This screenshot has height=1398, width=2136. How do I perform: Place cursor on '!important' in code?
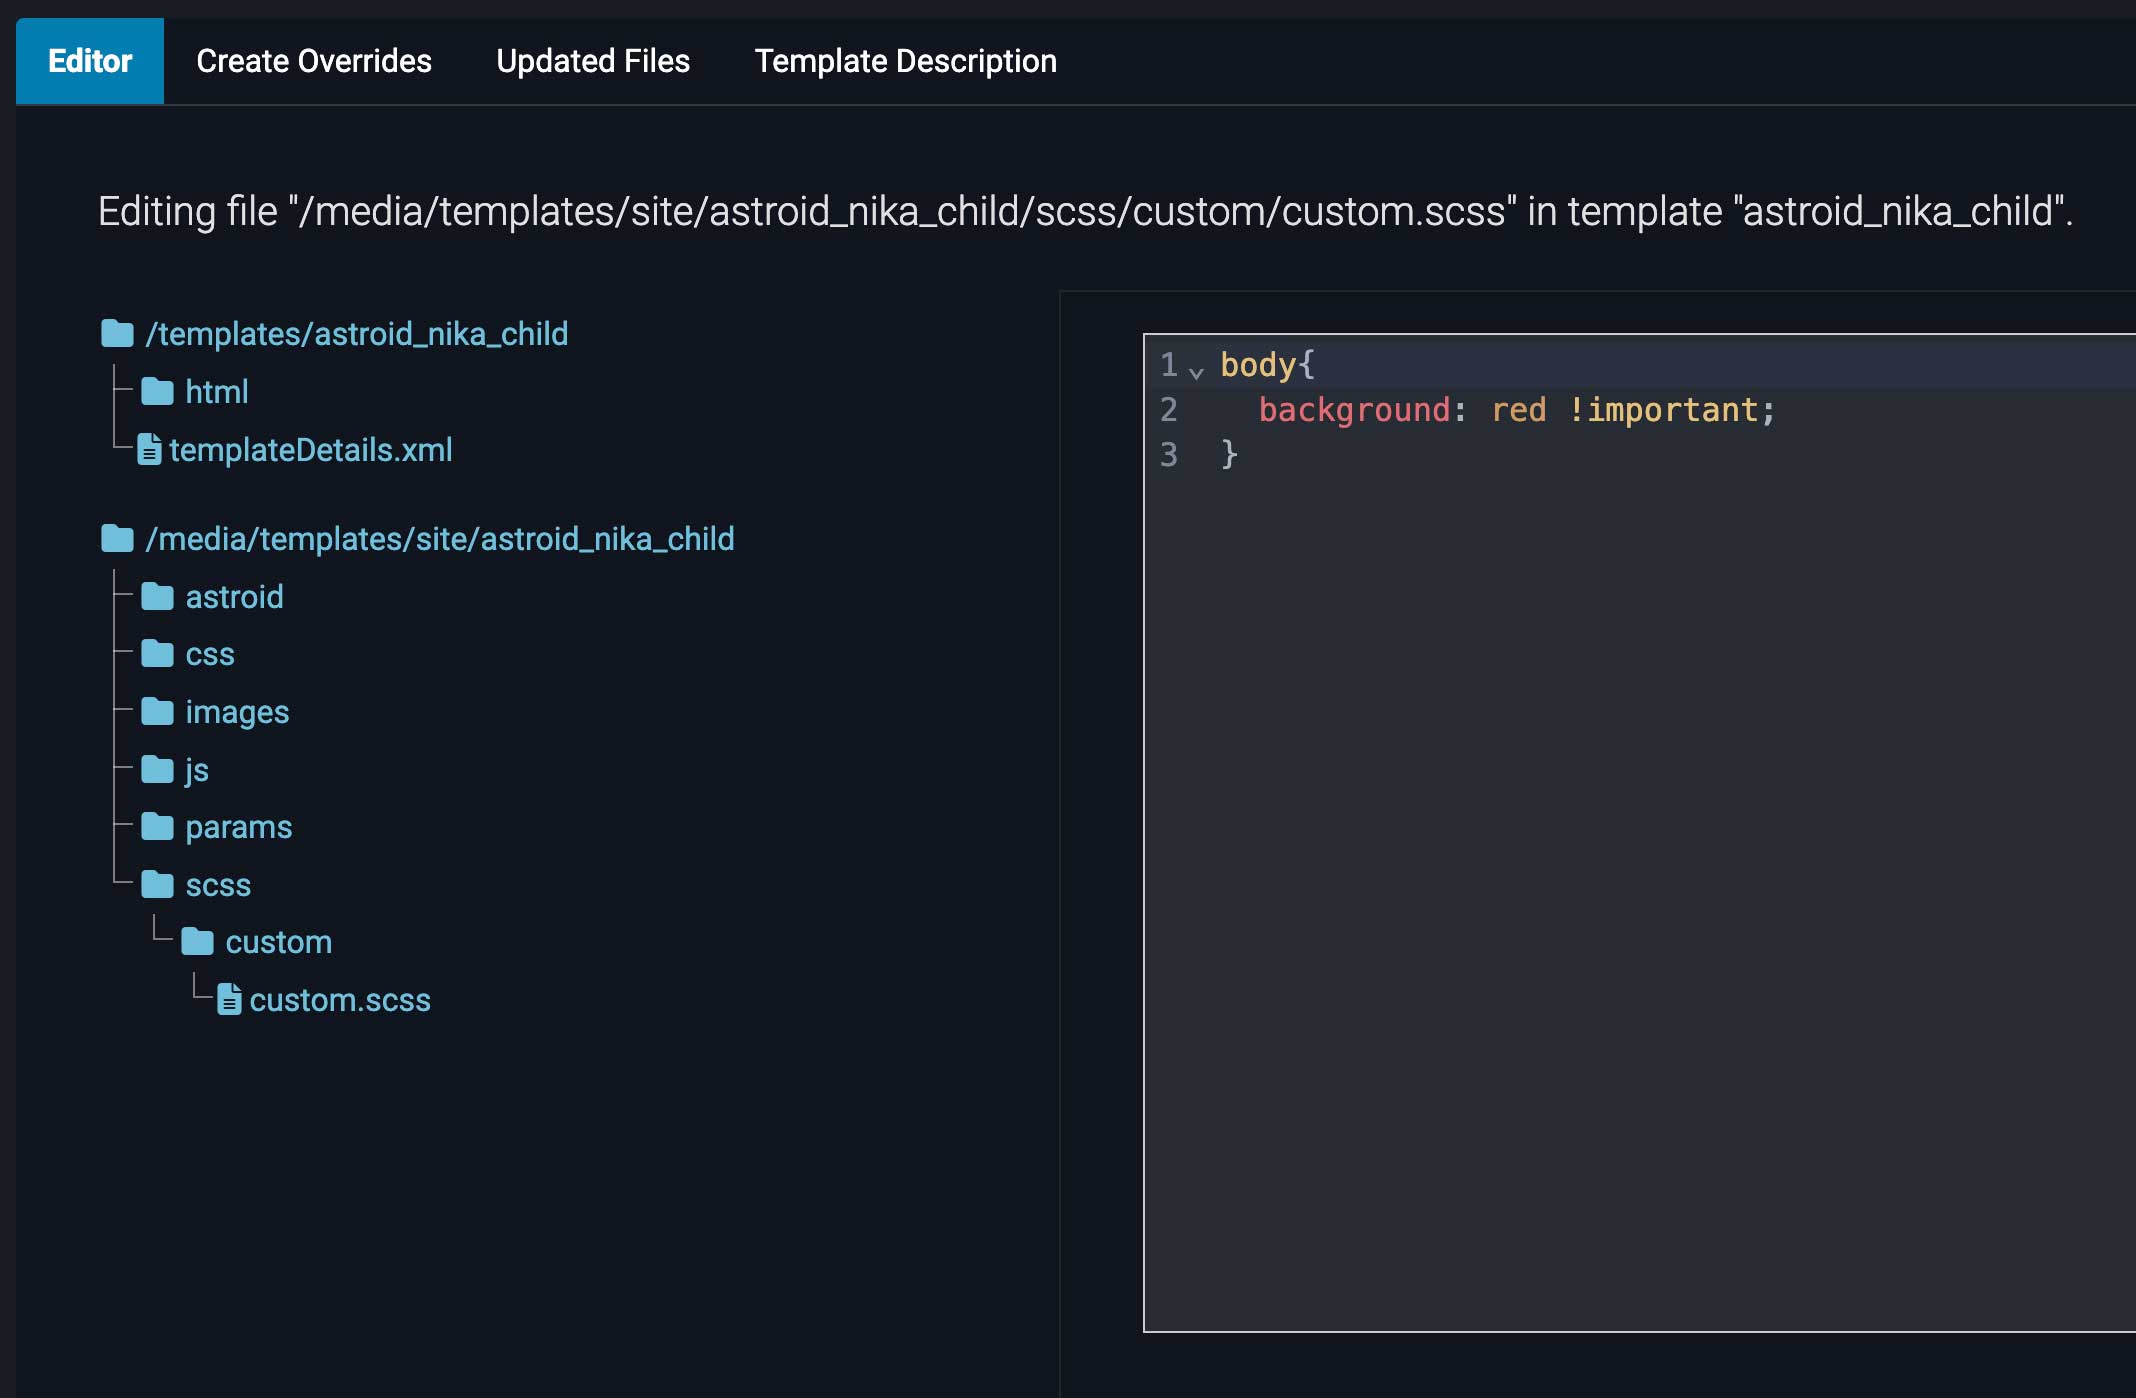click(1663, 410)
